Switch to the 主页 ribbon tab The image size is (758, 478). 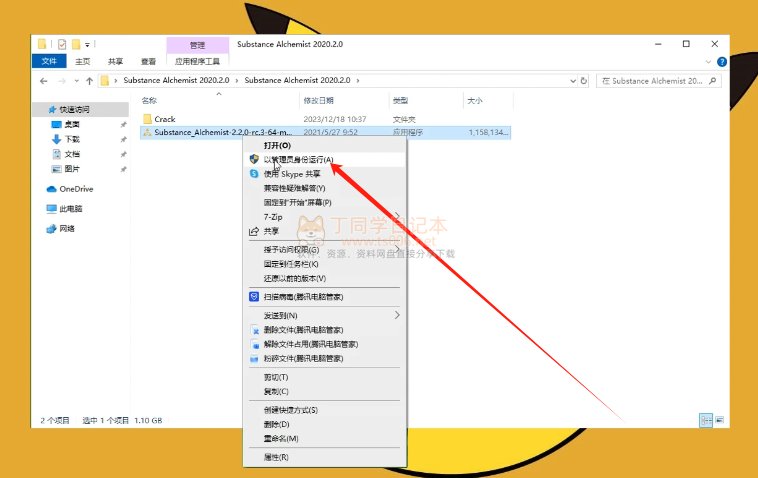82,61
